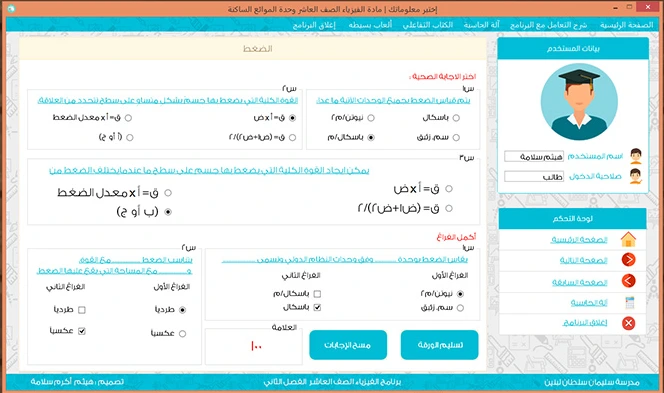This screenshot has height=393, width=664.
Task: Toggle the باسكال checkbox under الفراغ الثاني
Action: 317,307
